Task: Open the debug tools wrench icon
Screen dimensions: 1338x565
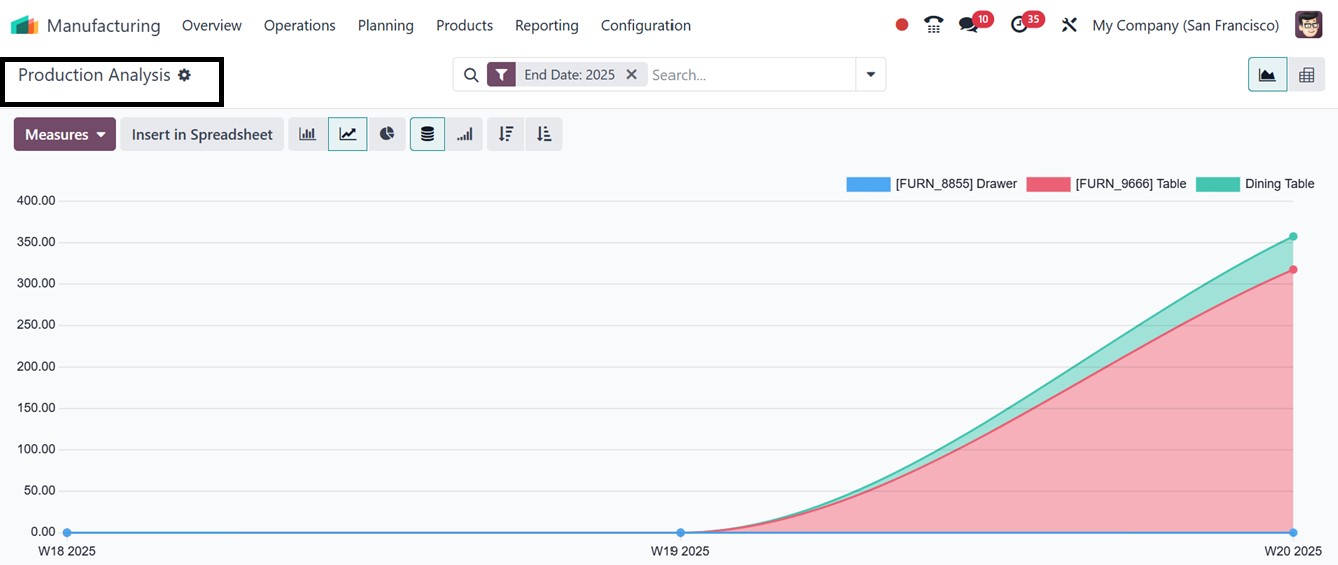Action: [1069, 25]
